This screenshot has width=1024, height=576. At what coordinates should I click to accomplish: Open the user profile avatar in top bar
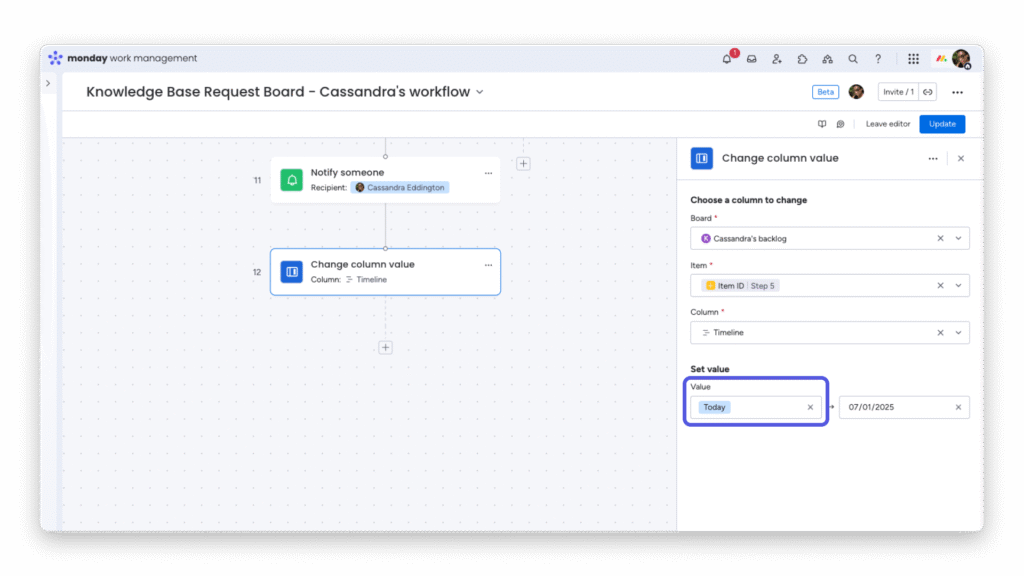coord(961,59)
